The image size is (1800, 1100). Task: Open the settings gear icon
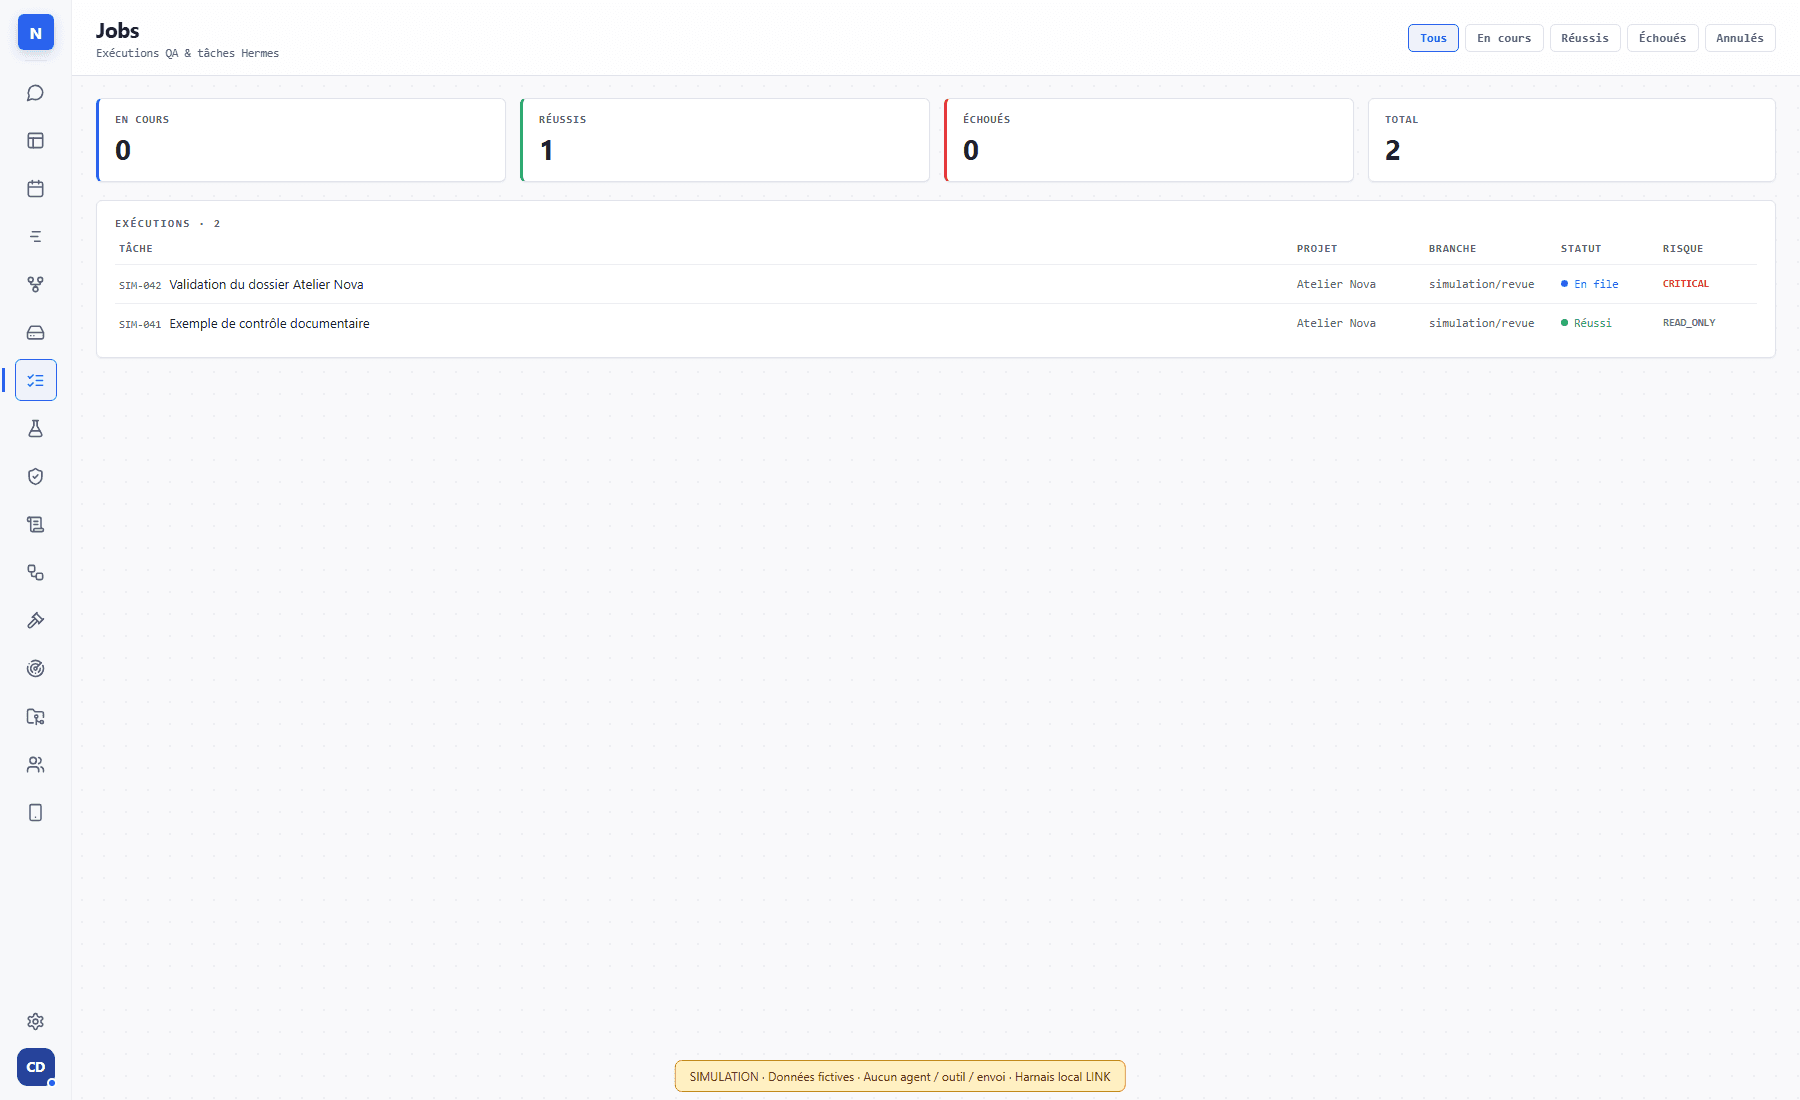click(x=35, y=1021)
